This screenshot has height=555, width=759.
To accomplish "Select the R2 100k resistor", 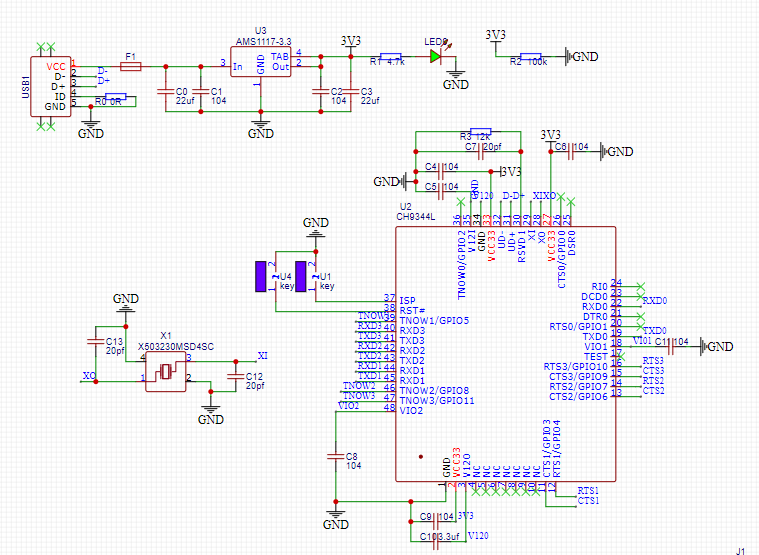I will click(529, 57).
